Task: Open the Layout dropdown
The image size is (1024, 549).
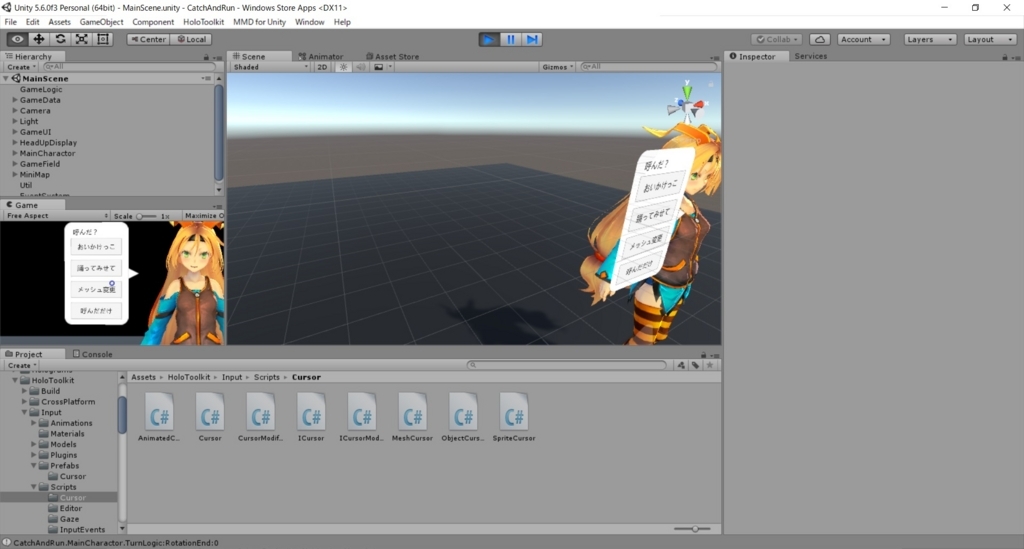Action: tap(990, 39)
